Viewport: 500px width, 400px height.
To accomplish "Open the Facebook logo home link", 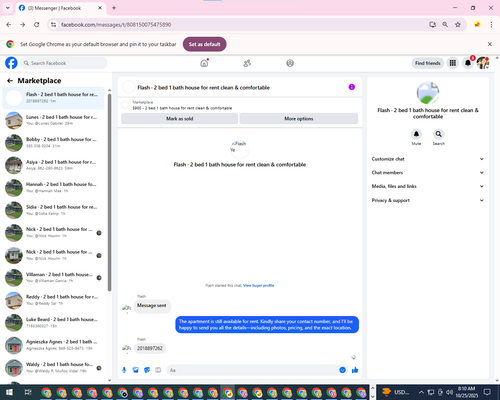I will click(11, 63).
